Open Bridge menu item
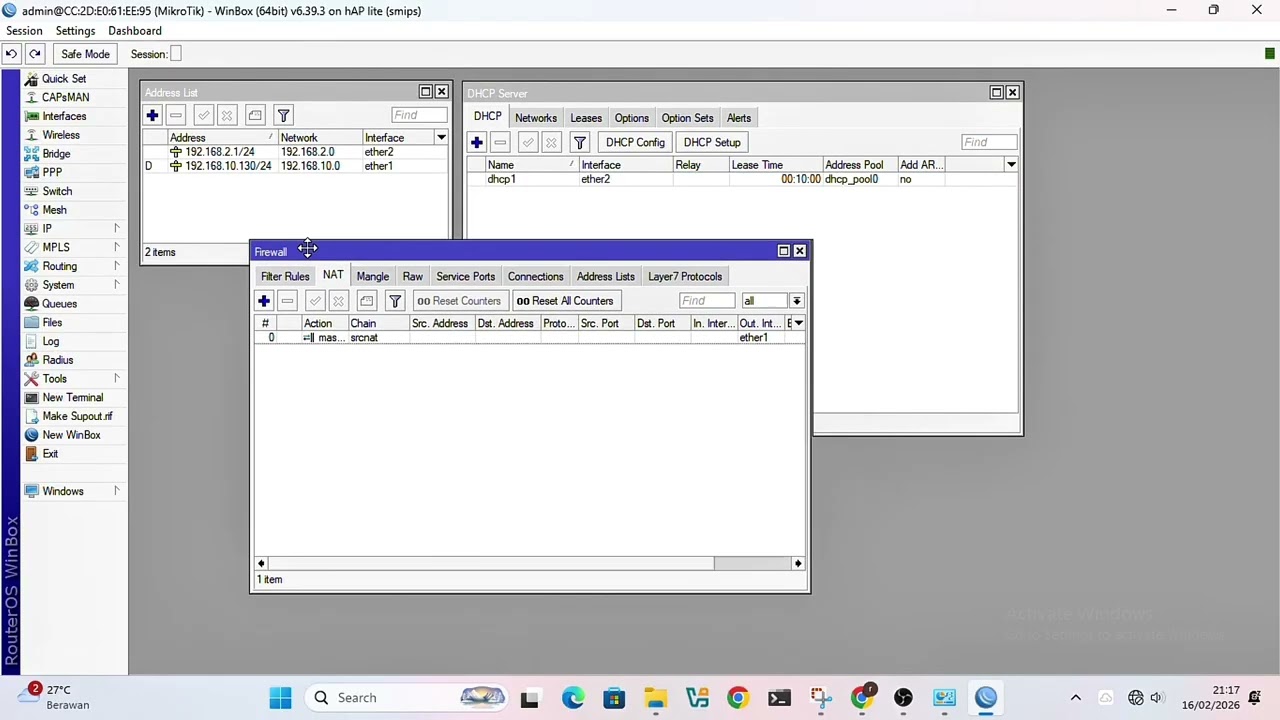This screenshot has height=720, width=1280. (x=56, y=154)
